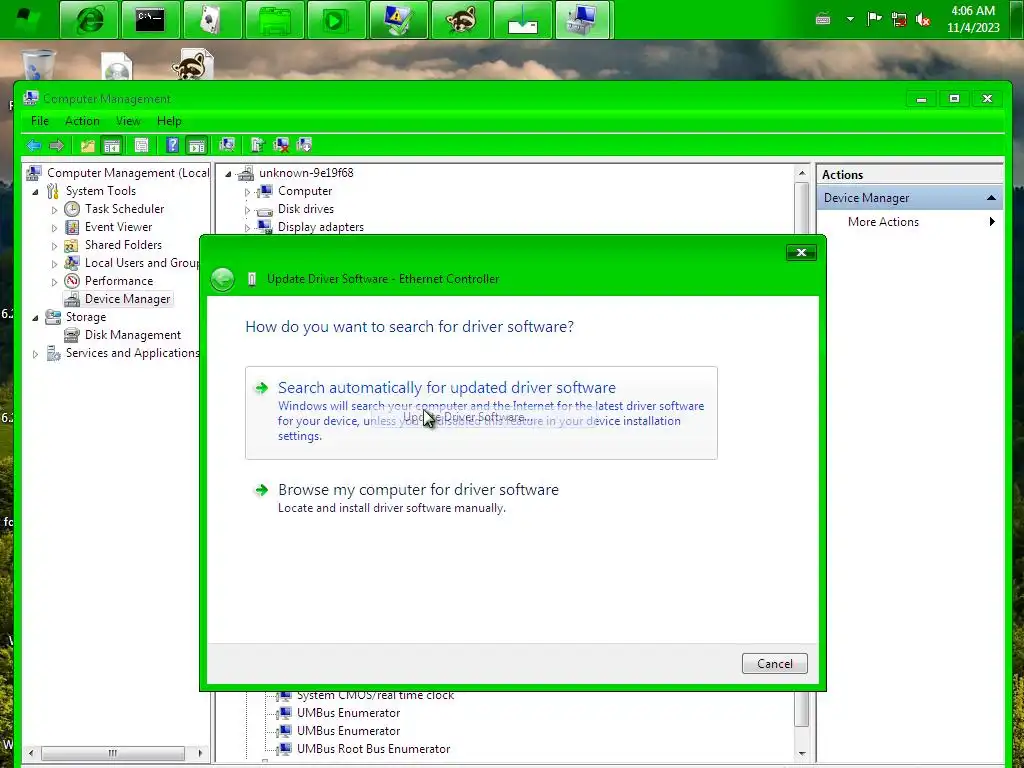Click the network disconnected tray icon

[x=899, y=20]
